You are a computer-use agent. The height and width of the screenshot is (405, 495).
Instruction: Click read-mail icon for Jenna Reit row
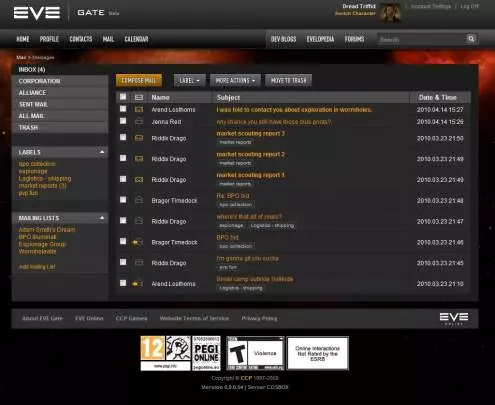coord(139,121)
